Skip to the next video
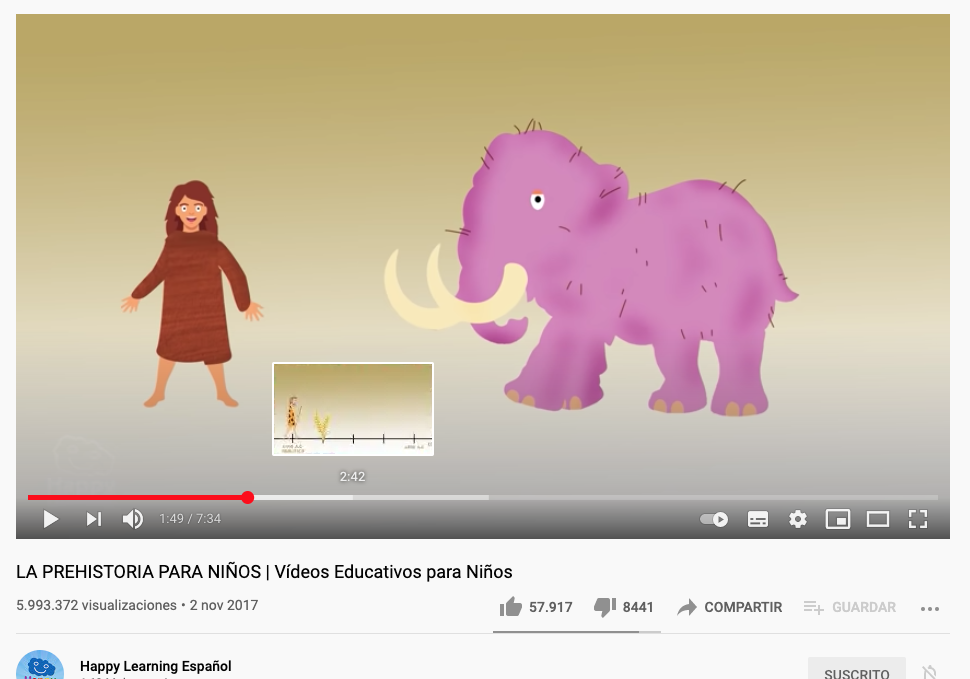This screenshot has height=679, width=970. click(93, 519)
